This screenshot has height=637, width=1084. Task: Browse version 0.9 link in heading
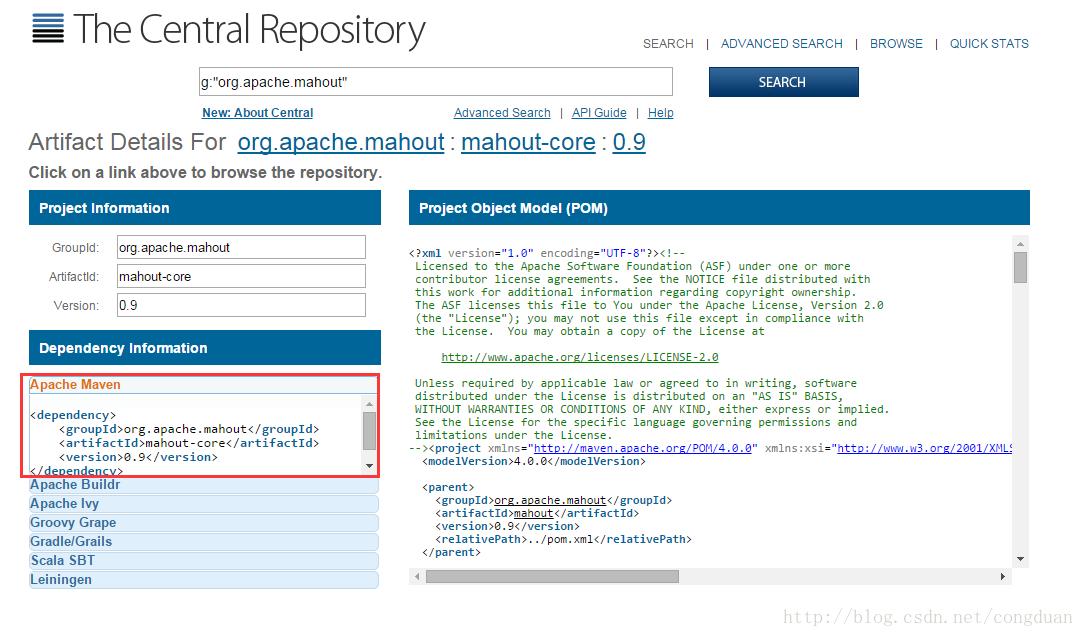(x=629, y=142)
